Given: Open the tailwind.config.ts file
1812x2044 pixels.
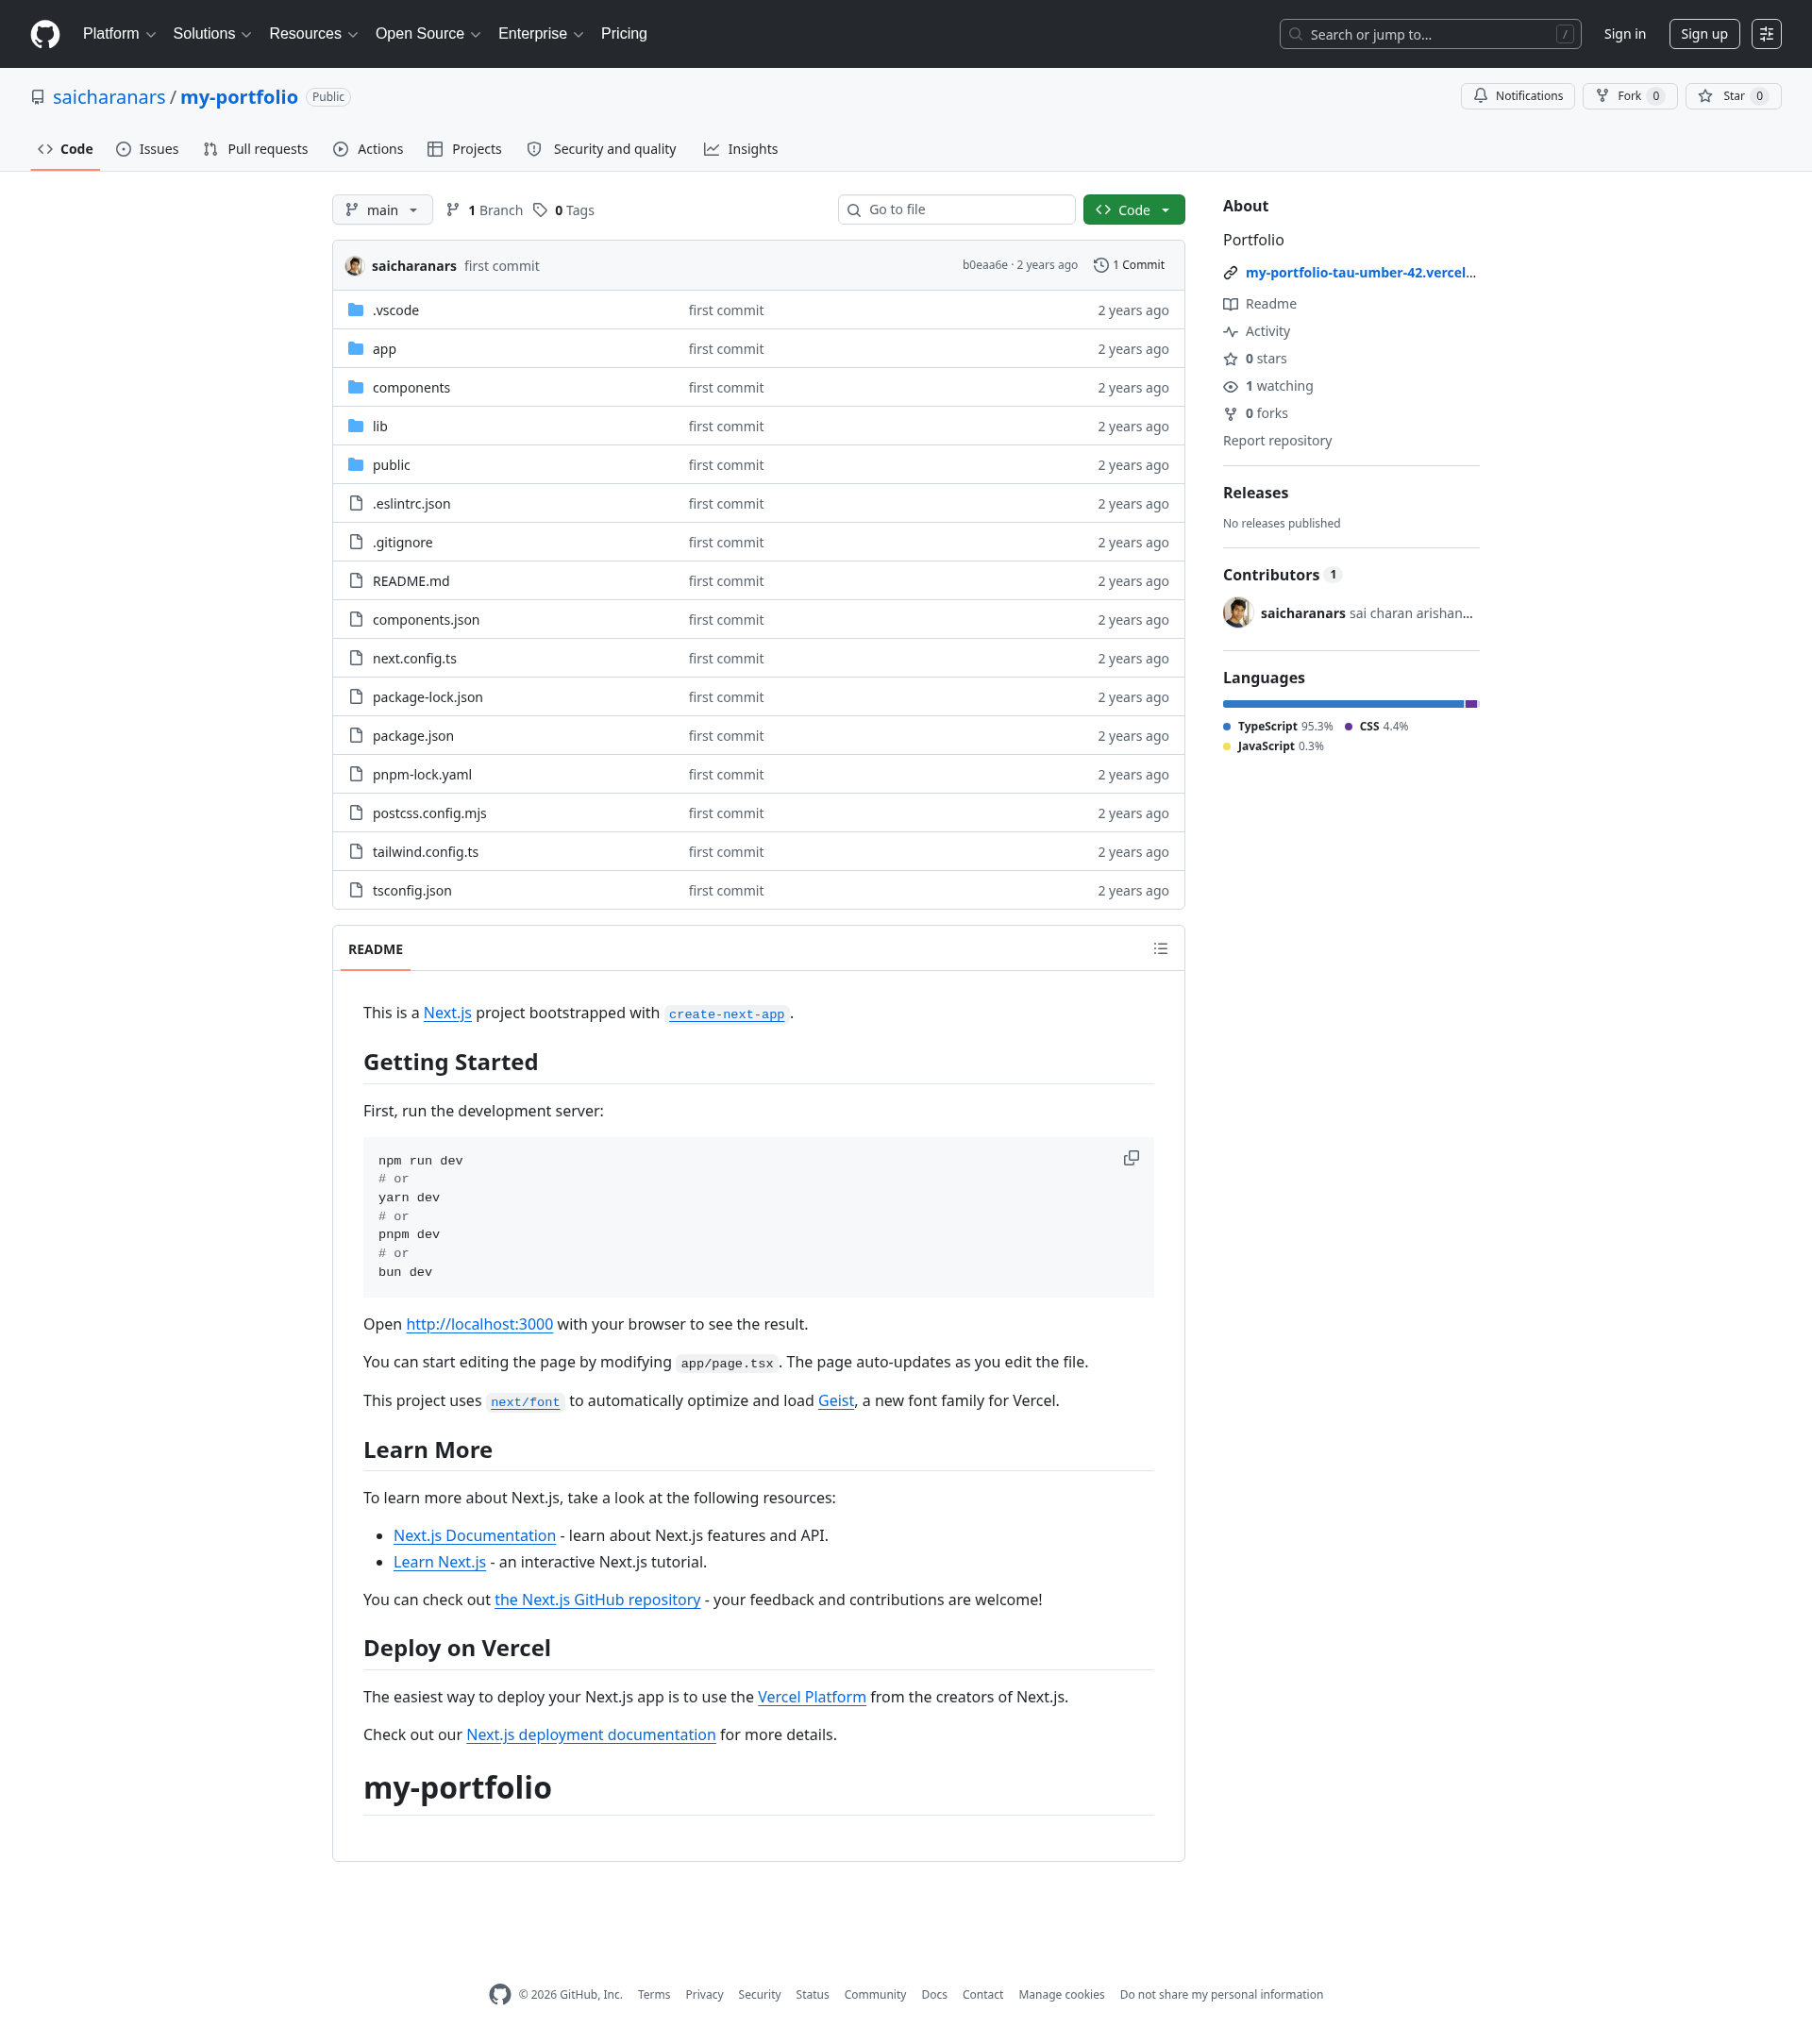Looking at the screenshot, I should coord(426,852).
